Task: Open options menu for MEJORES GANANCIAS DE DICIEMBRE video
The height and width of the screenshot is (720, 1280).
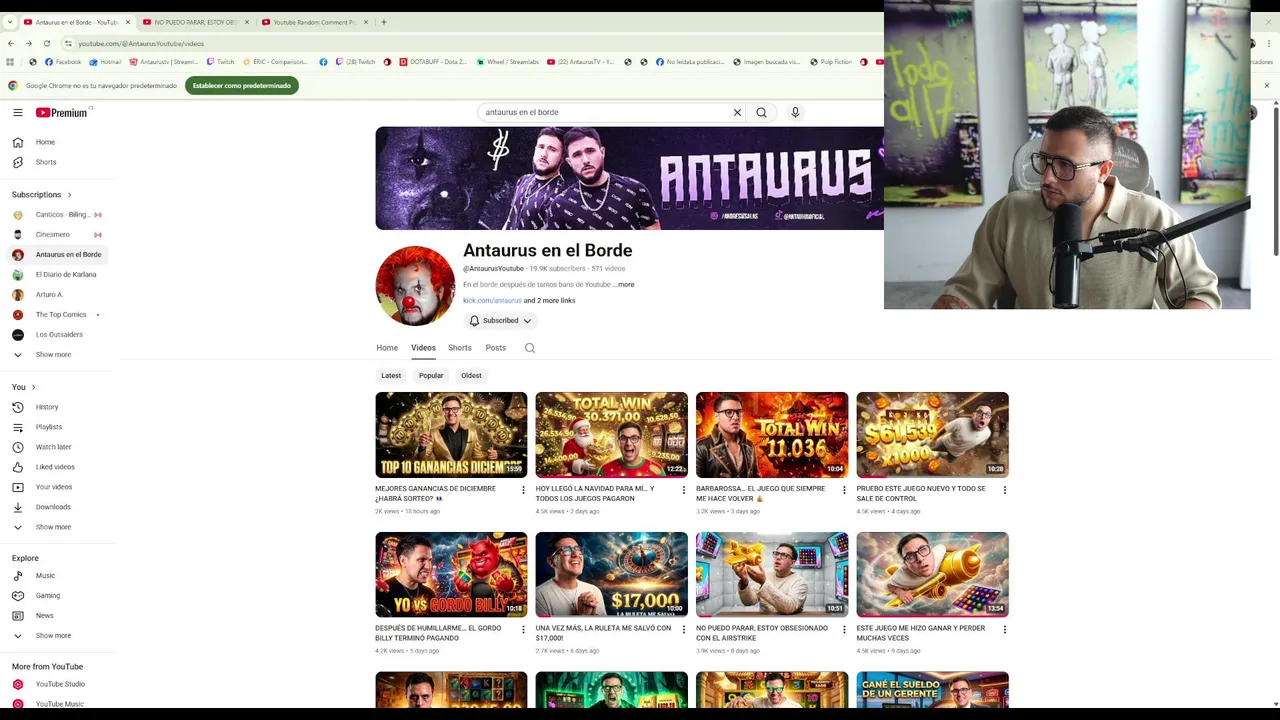Action: (523, 490)
